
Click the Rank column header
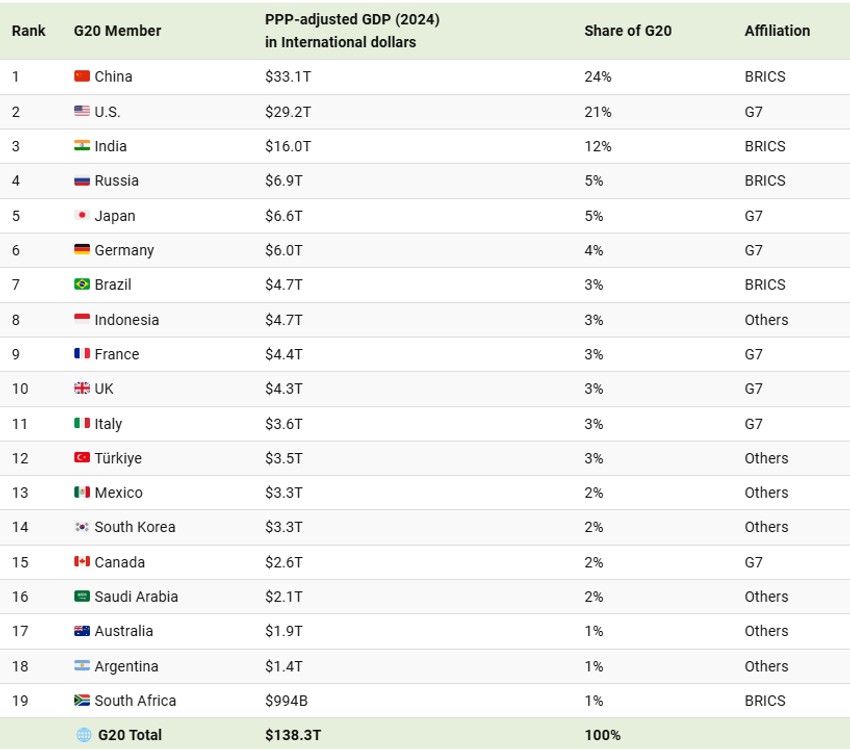tap(29, 31)
